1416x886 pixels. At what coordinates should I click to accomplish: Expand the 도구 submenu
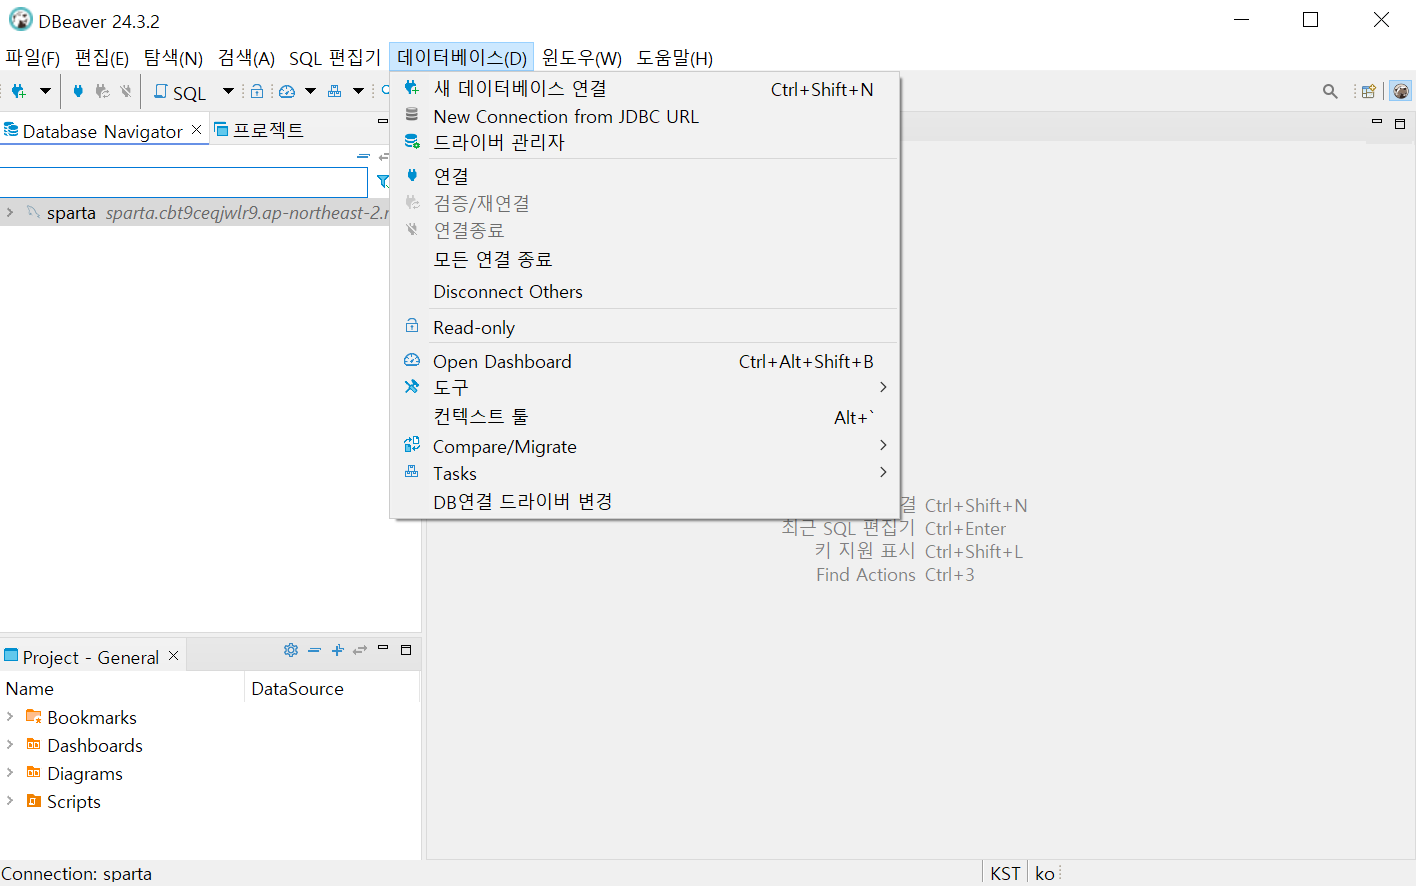point(645,387)
